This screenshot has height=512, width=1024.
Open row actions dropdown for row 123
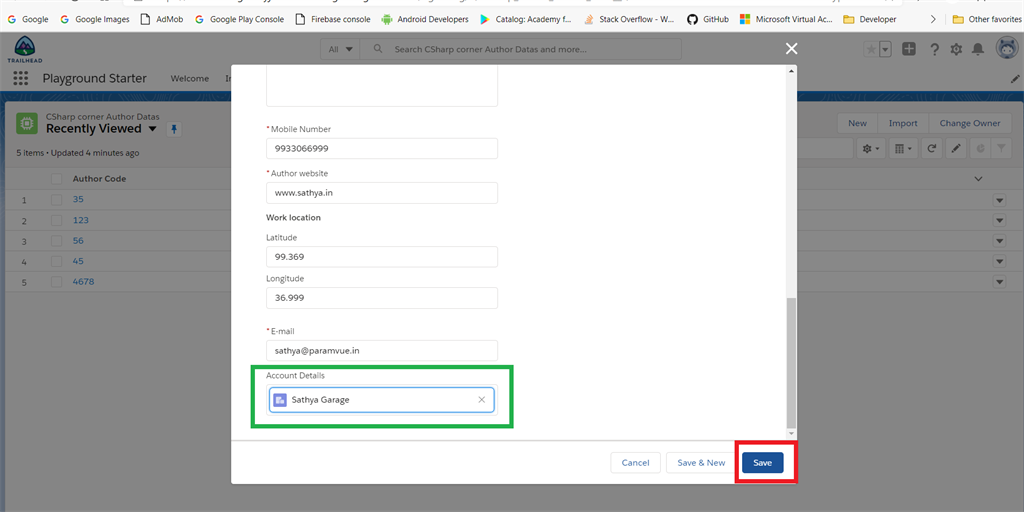click(x=999, y=220)
